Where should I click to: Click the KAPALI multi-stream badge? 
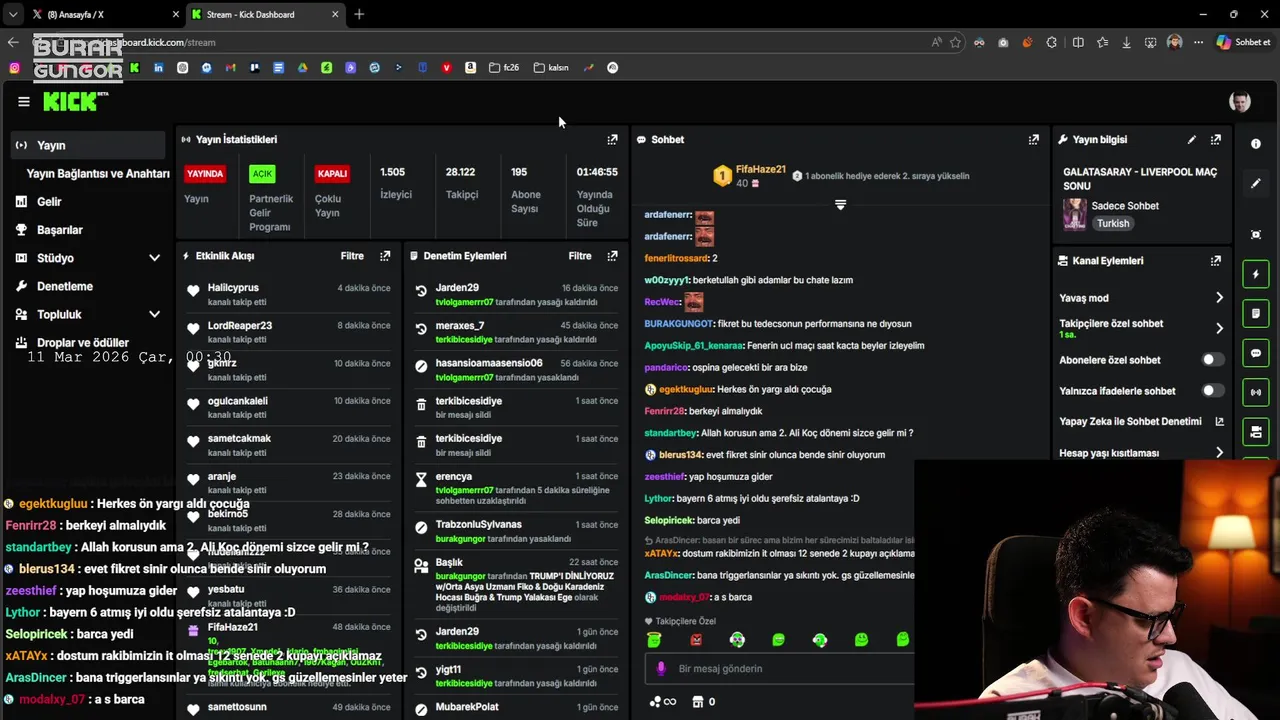click(x=332, y=174)
